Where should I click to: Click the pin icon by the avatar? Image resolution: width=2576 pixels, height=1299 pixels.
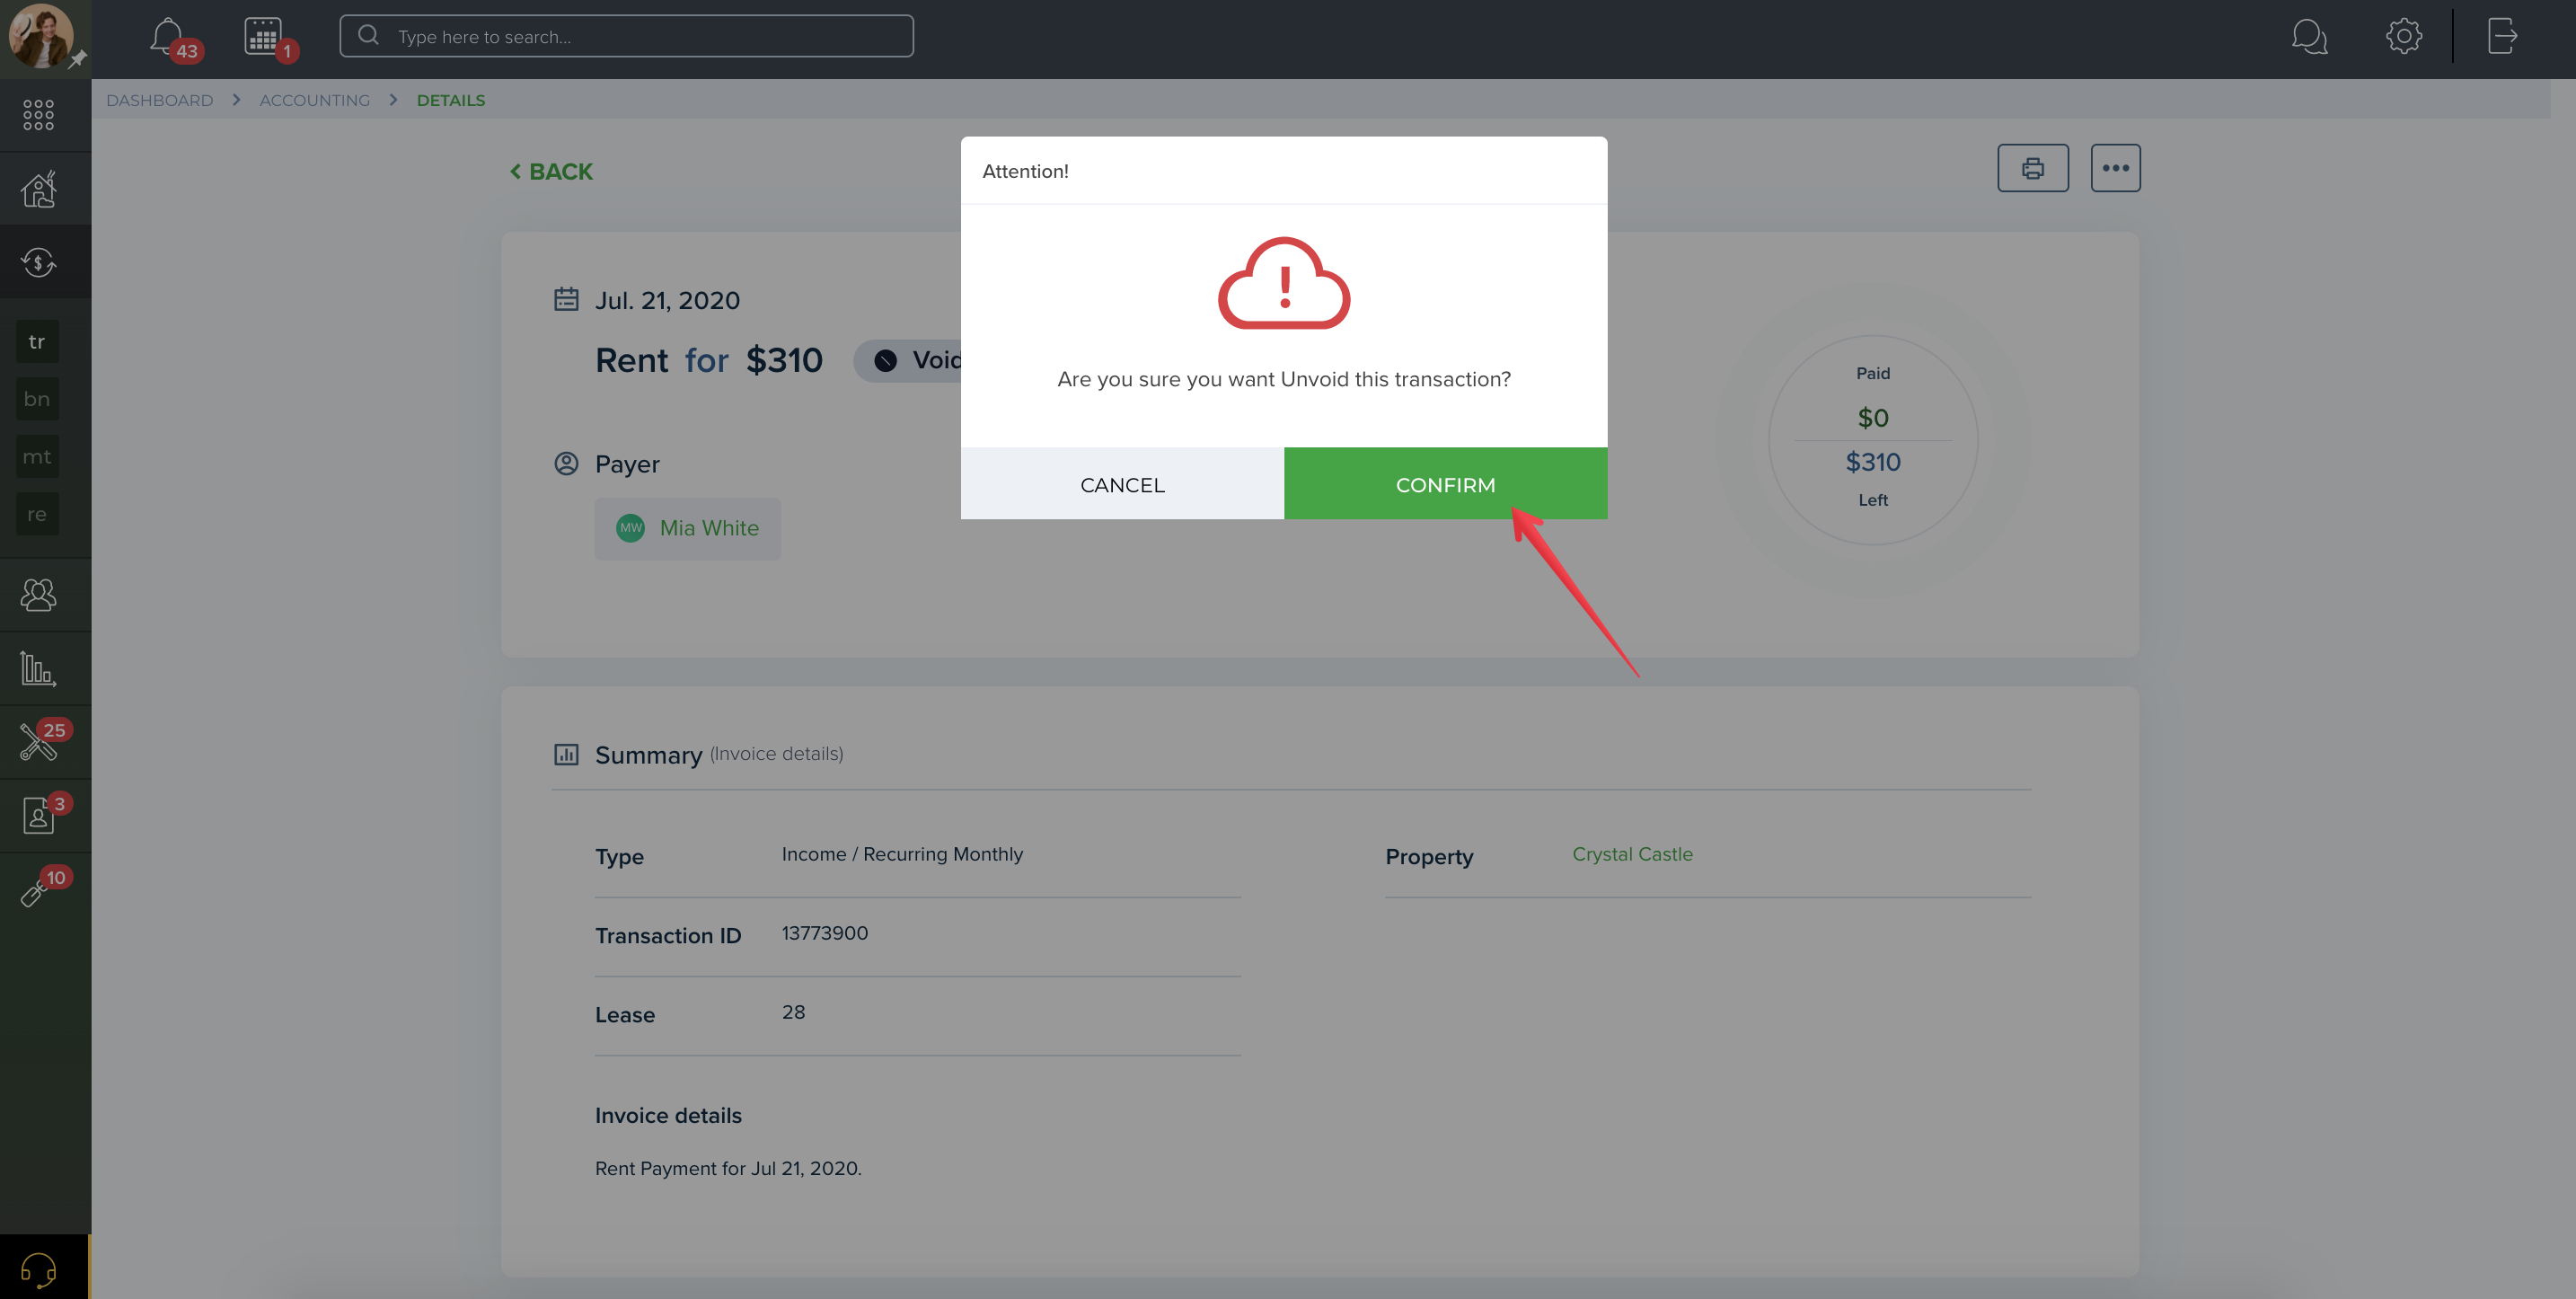[78, 60]
